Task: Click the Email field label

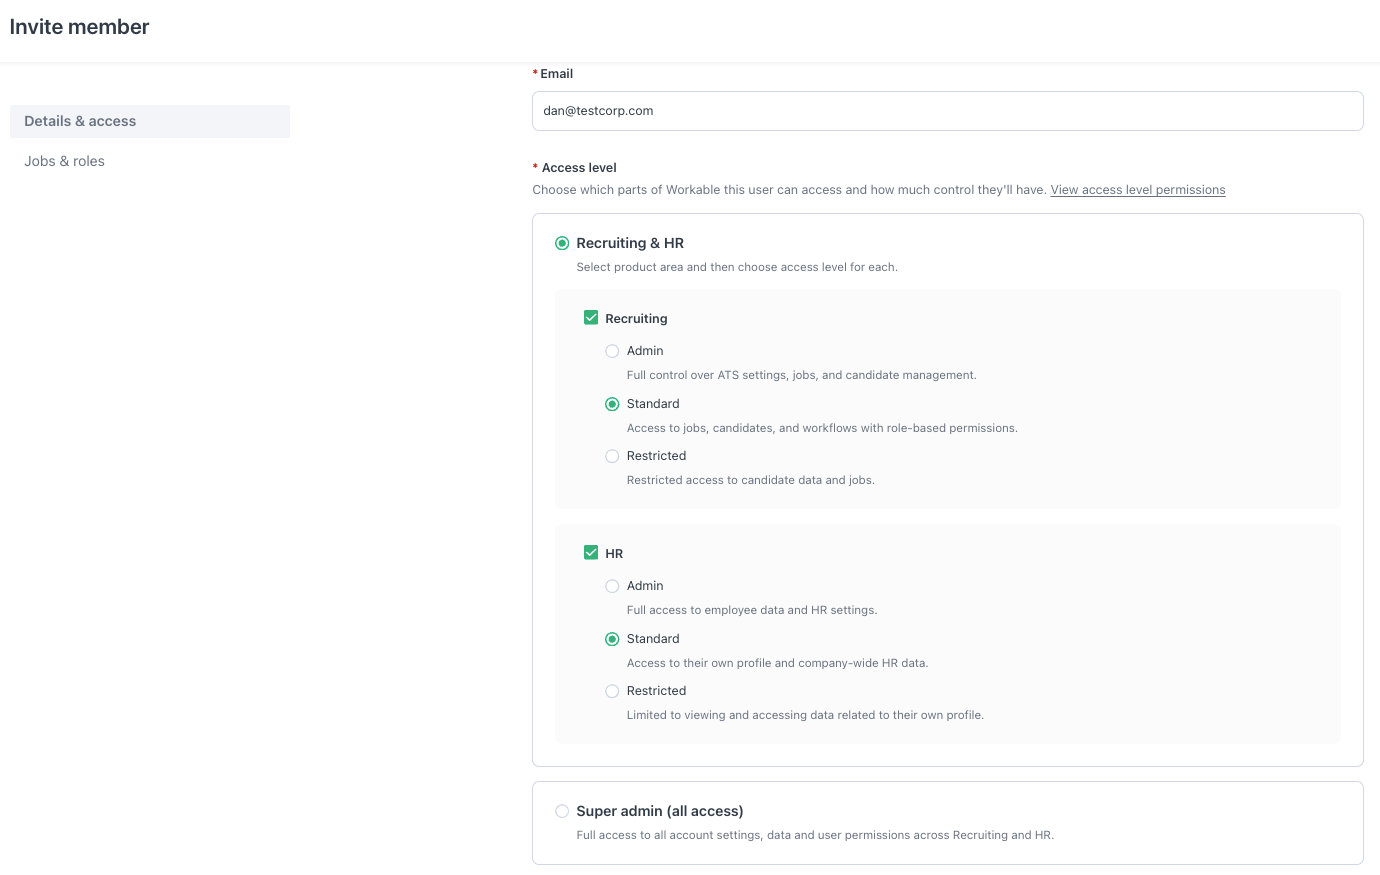Action: pyautogui.click(x=556, y=74)
